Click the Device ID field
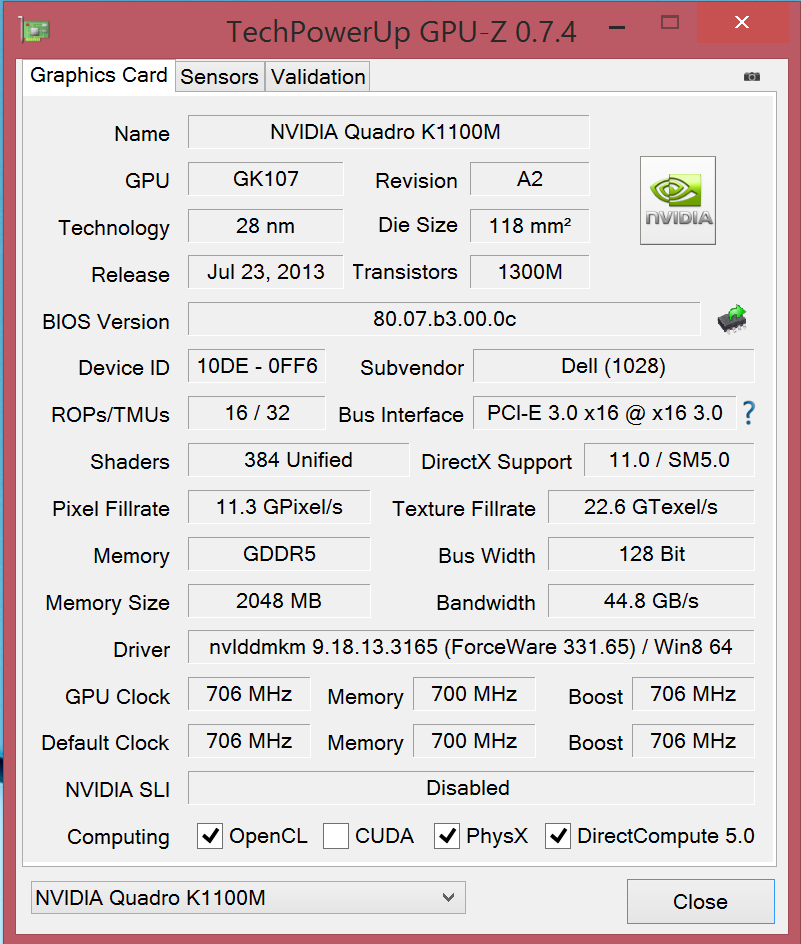 coord(257,367)
